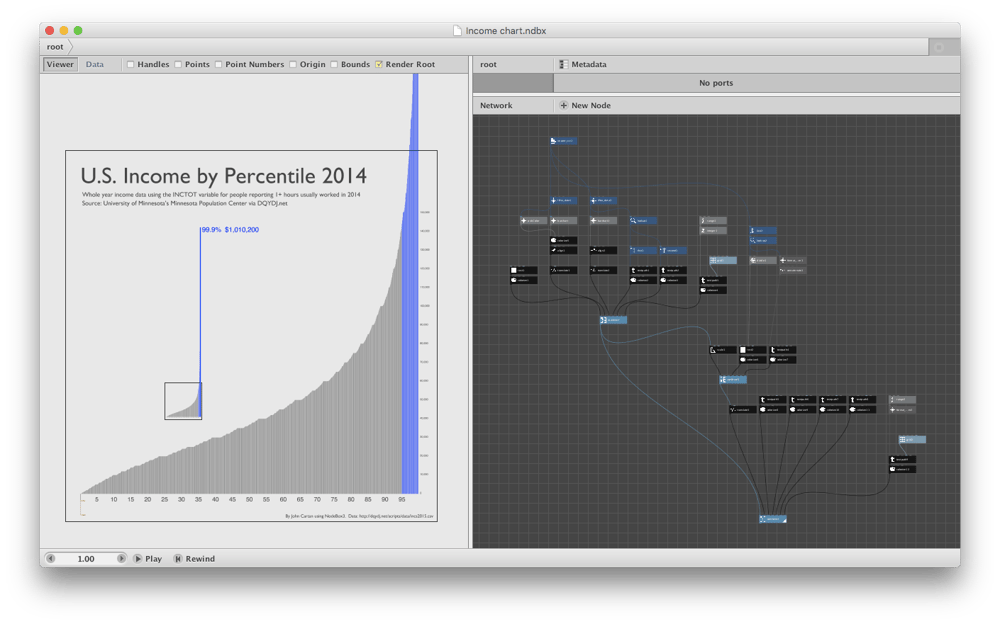Screen dimensions: 1000x624
Task: Switch to the Viewer tab
Action: pos(60,64)
